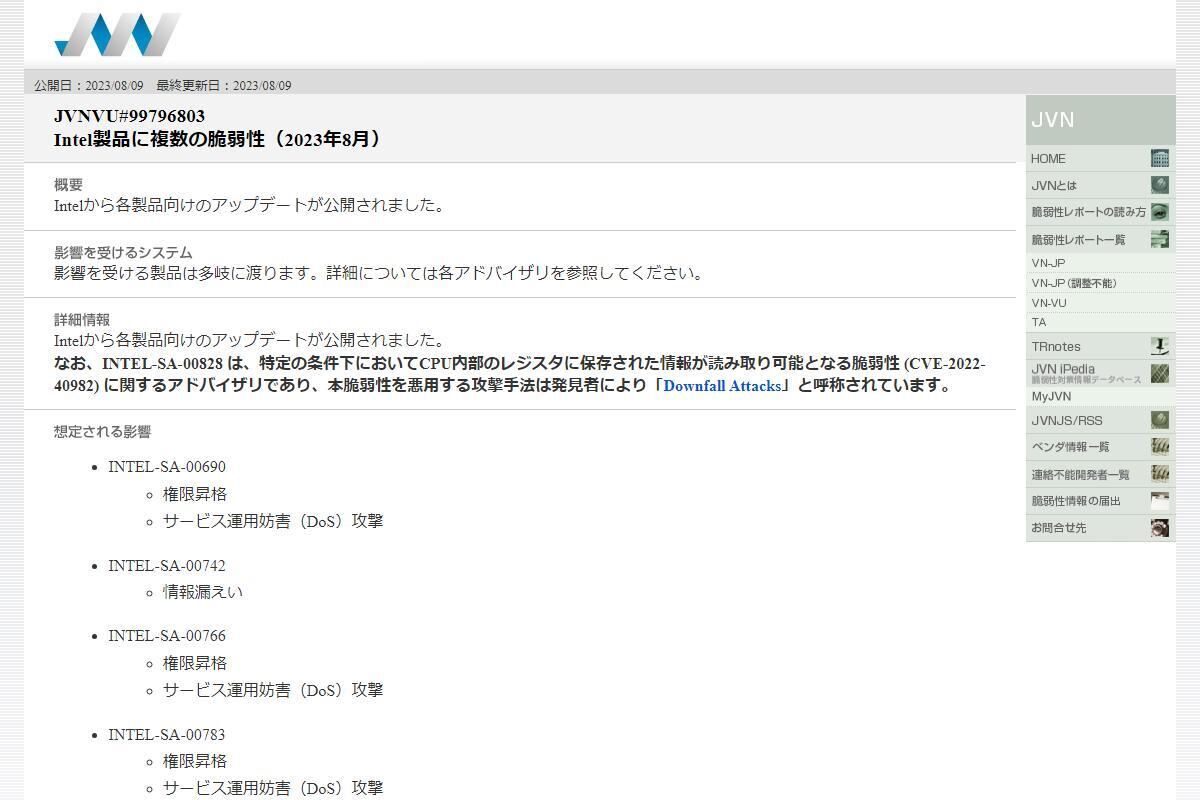Click the 詳細情報 section heading
The image size is (1200, 800).
pyautogui.click(x=82, y=320)
